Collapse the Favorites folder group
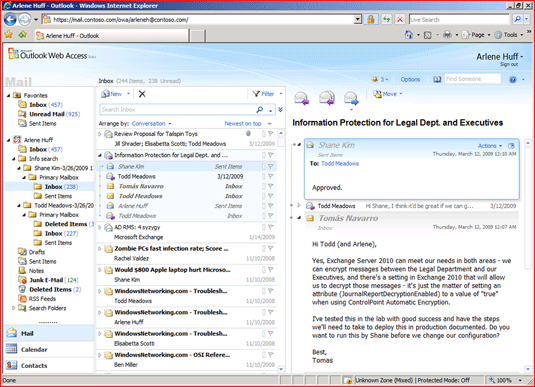The width and height of the screenshot is (535, 387). point(9,96)
